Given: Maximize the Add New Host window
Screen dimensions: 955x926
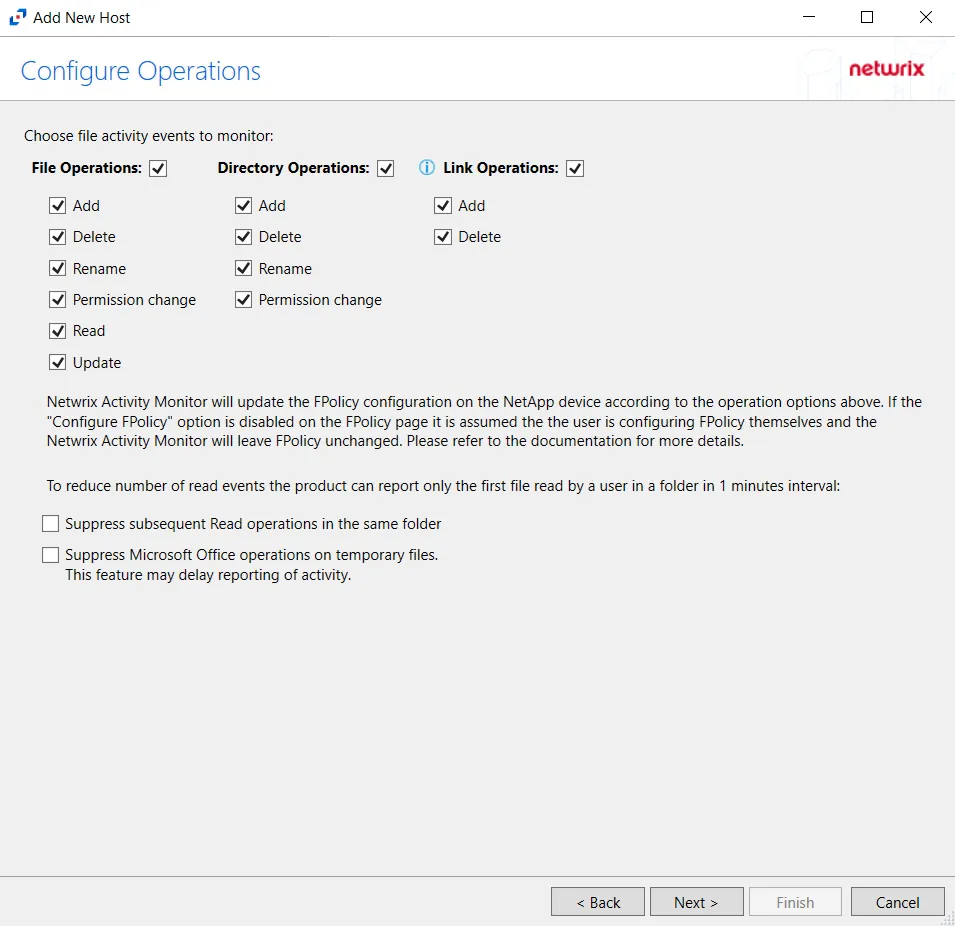Looking at the screenshot, I should tap(867, 17).
